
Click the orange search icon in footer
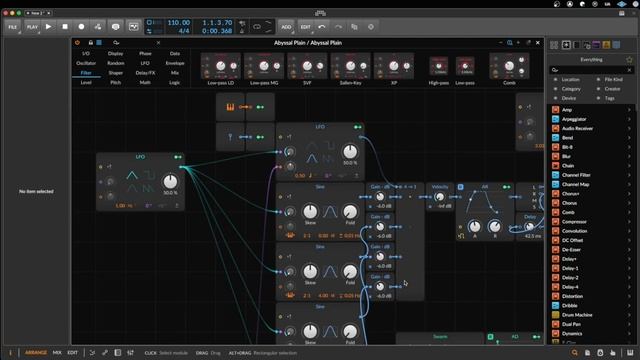[x=575, y=353]
